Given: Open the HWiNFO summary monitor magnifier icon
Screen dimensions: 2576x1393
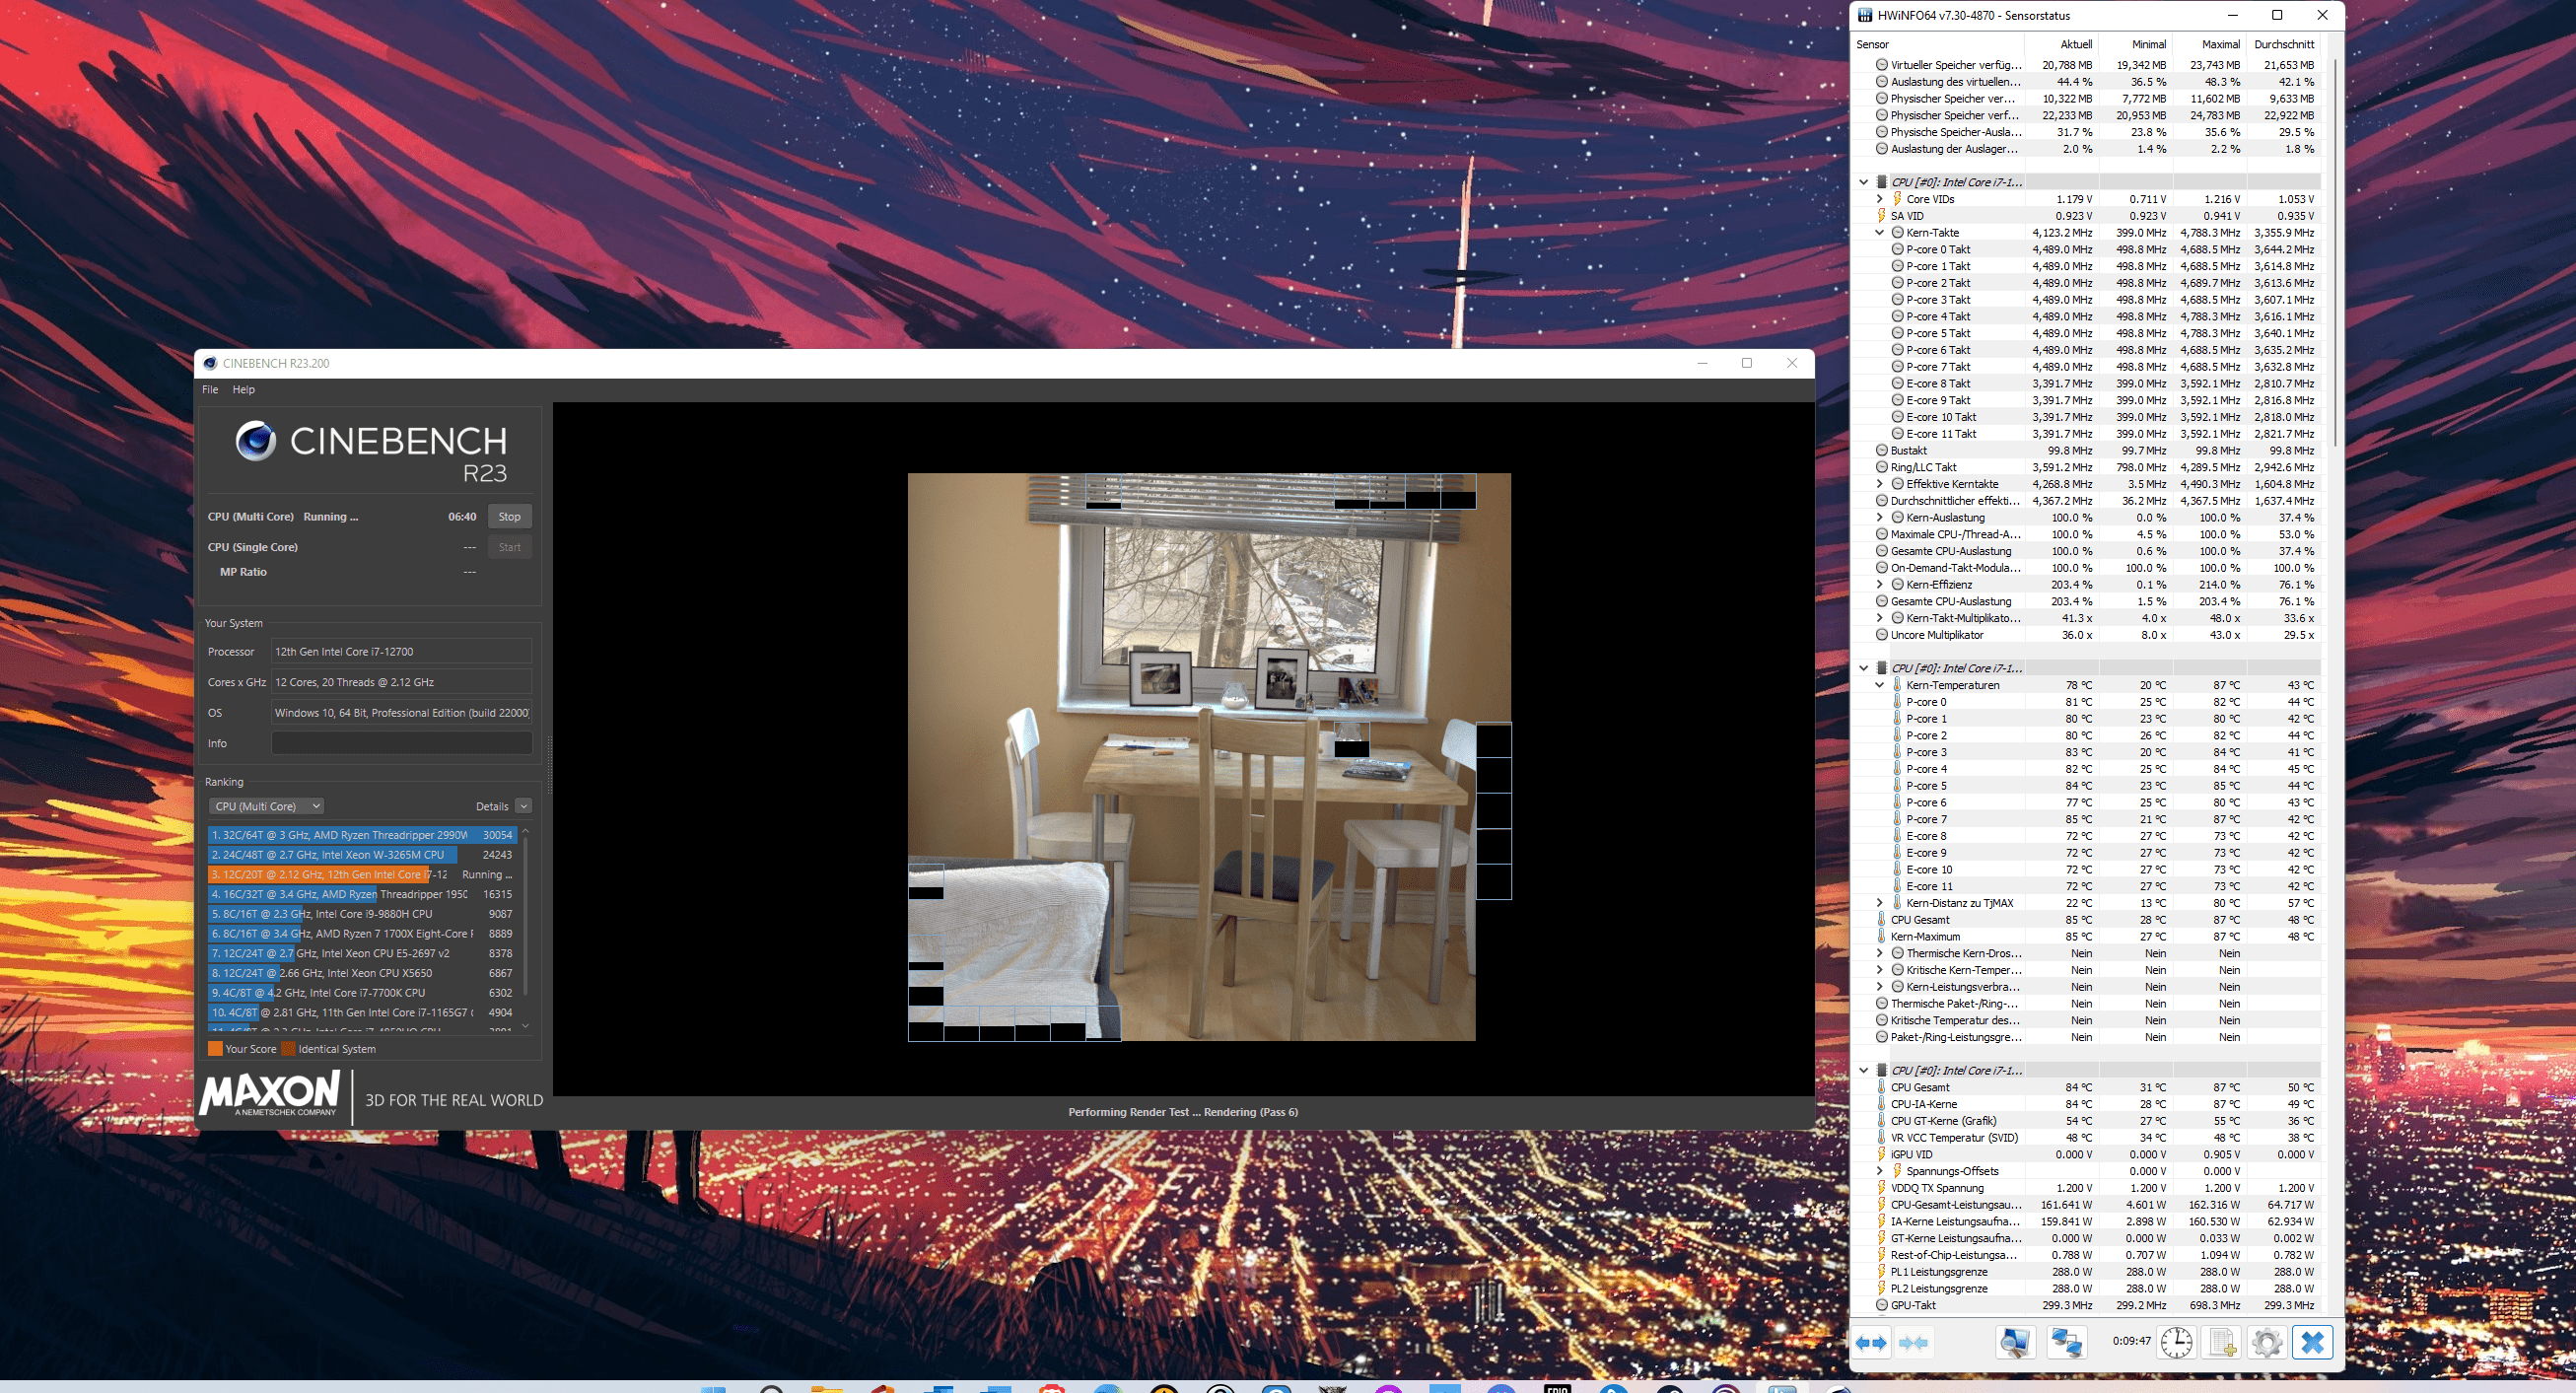Looking at the screenshot, I should click(x=2015, y=1342).
